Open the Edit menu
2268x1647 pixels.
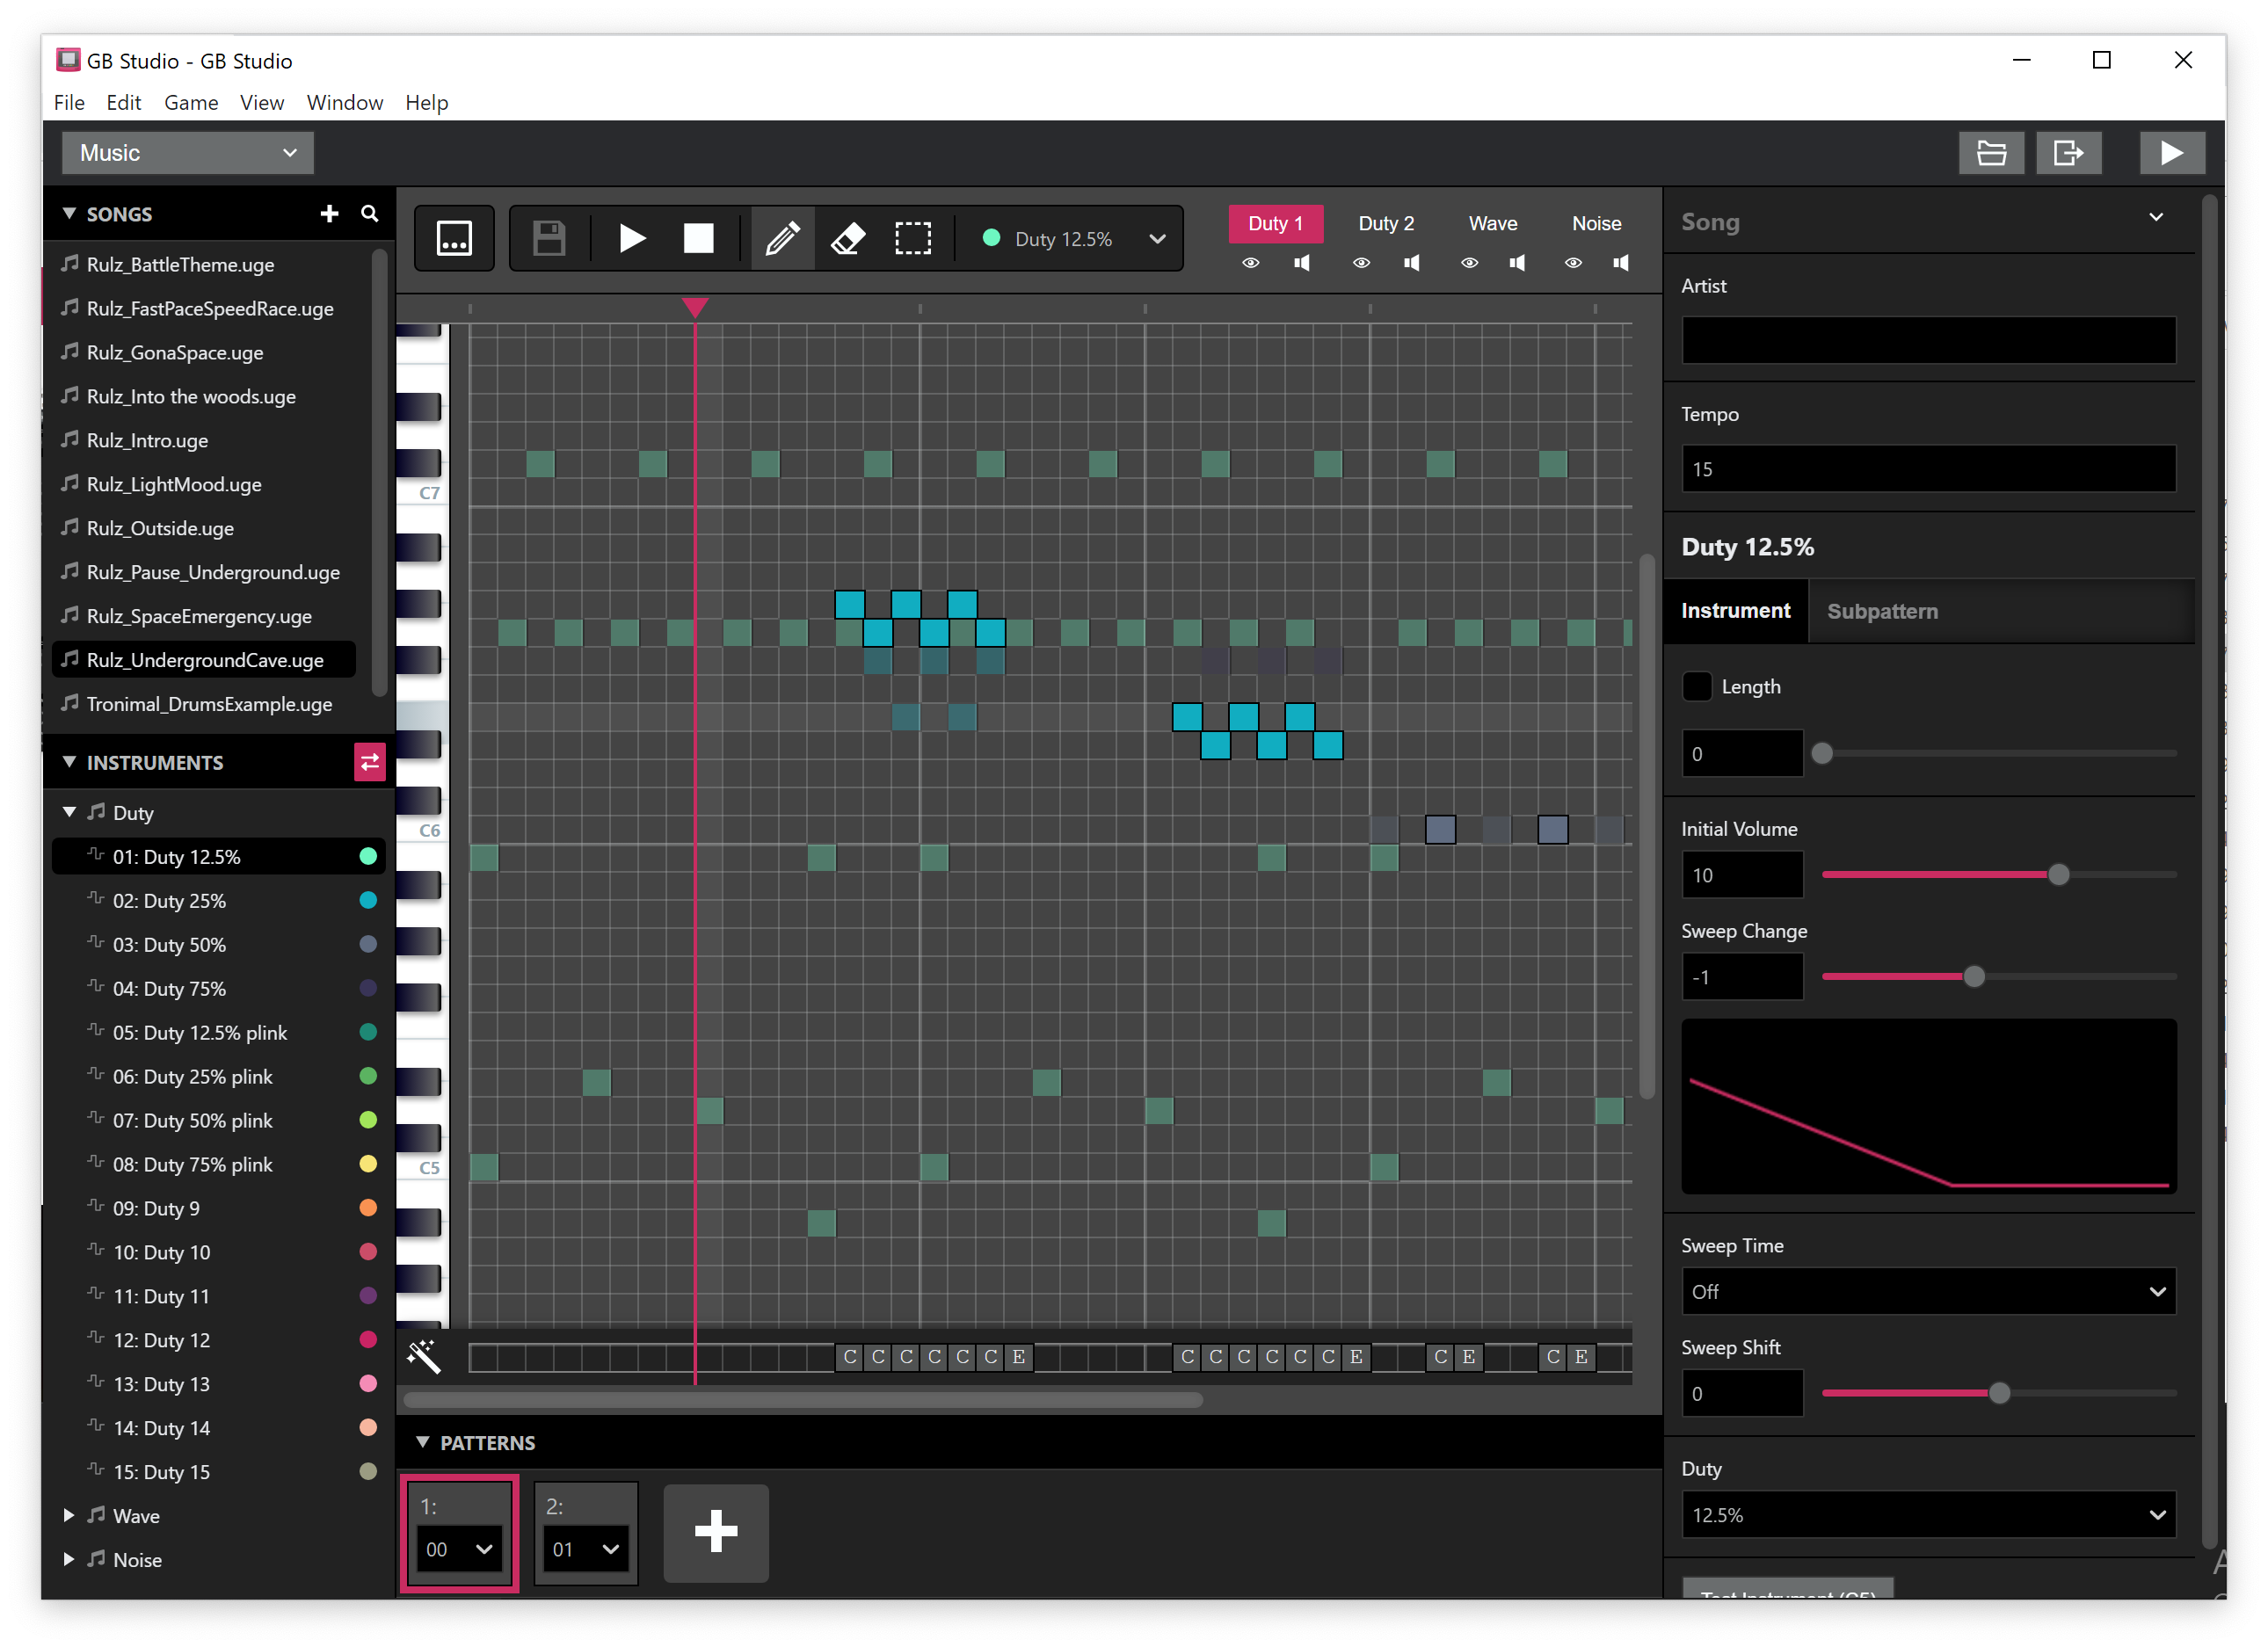124,102
